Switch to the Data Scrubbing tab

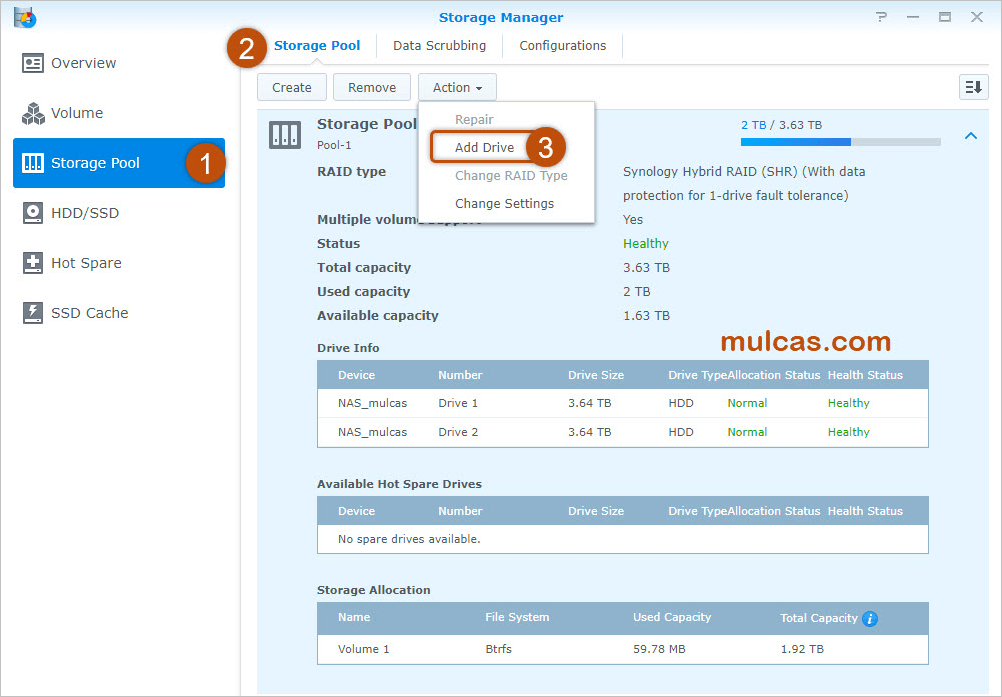(x=439, y=46)
